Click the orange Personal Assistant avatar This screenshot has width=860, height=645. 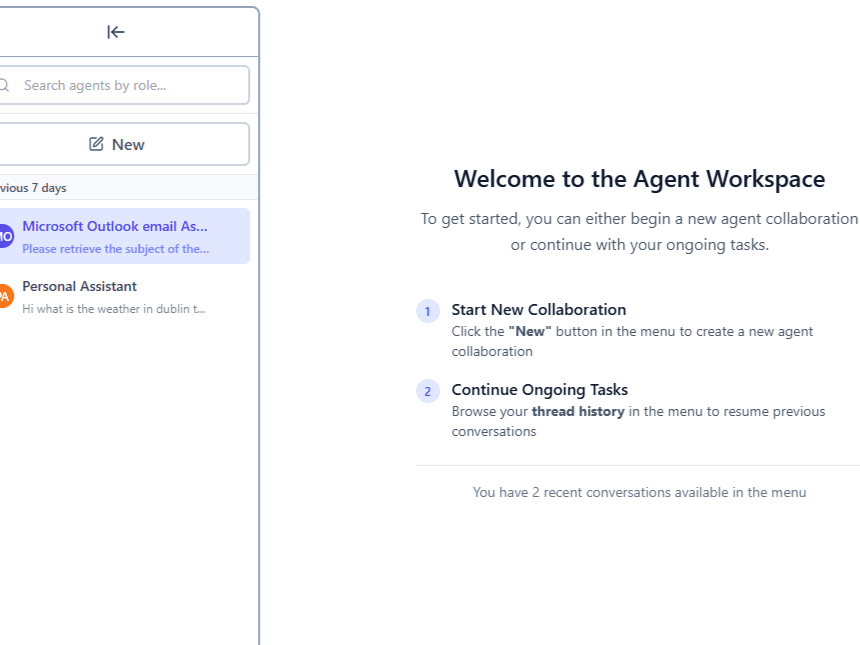pos(5,296)
